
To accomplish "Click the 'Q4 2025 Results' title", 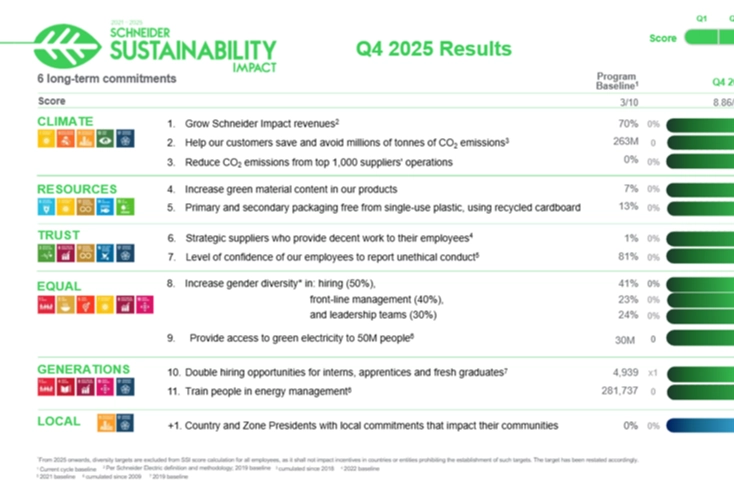I will point(433,49).
